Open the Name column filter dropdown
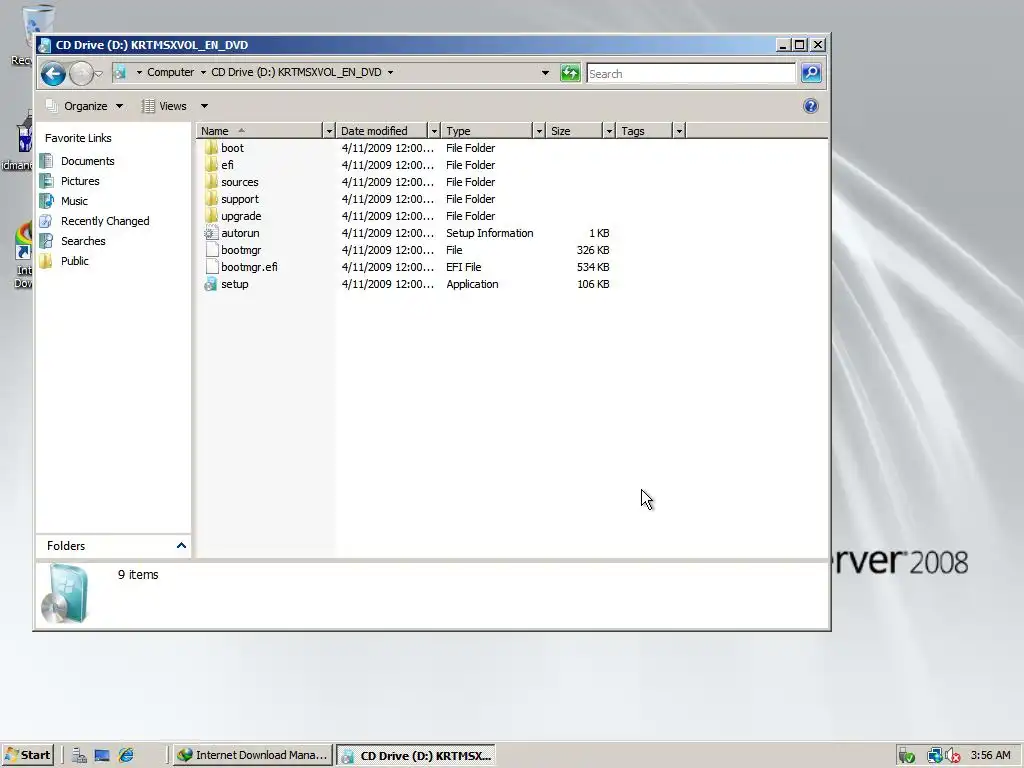The width and height of the screenshot is (1024, 768). coord(329,131)
